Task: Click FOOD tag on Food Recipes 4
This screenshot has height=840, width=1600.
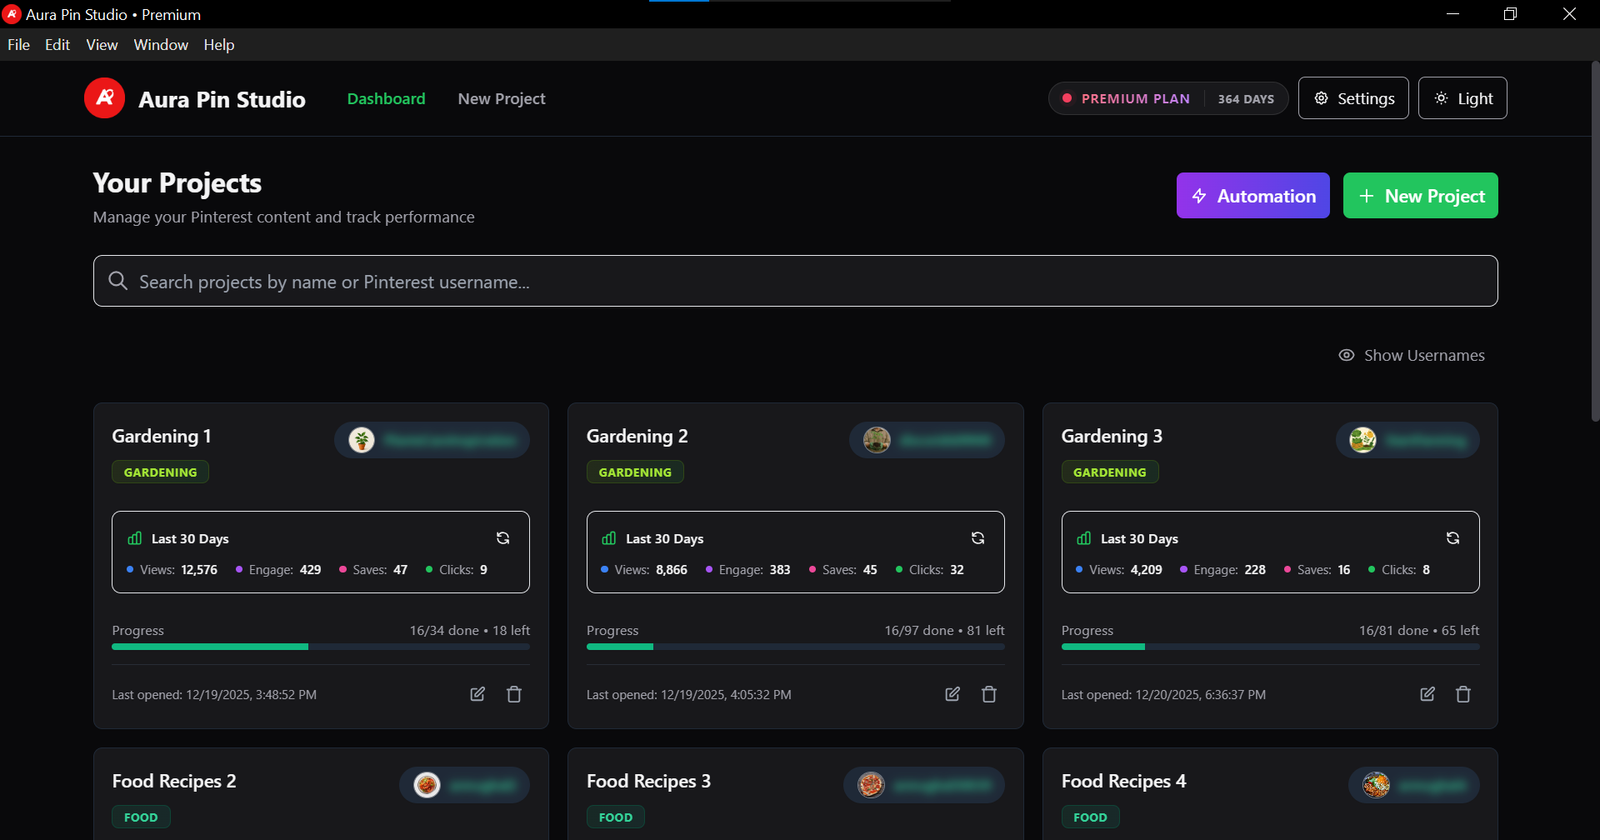Action: tap(1090, 817)
